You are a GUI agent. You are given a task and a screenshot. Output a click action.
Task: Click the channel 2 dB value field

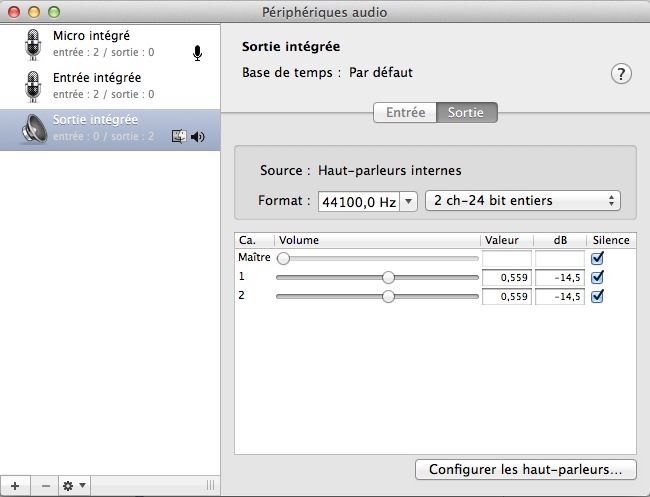coord(559,296)
